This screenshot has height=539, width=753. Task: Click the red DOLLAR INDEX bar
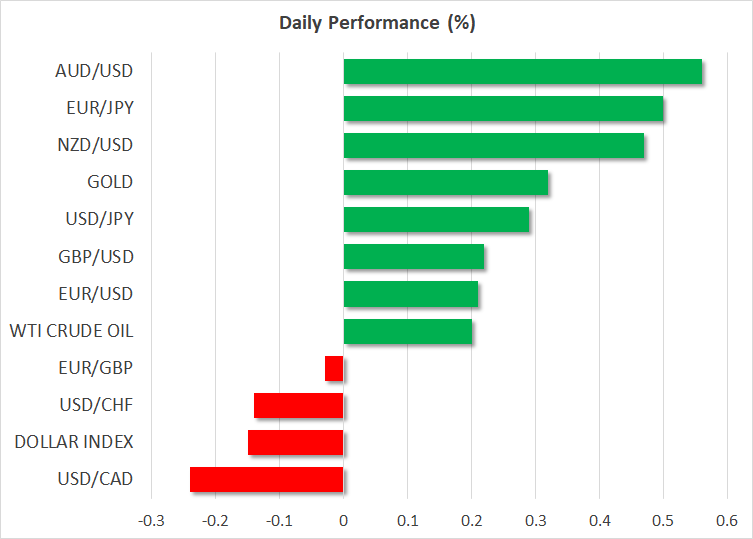click(x=295, y=442)
